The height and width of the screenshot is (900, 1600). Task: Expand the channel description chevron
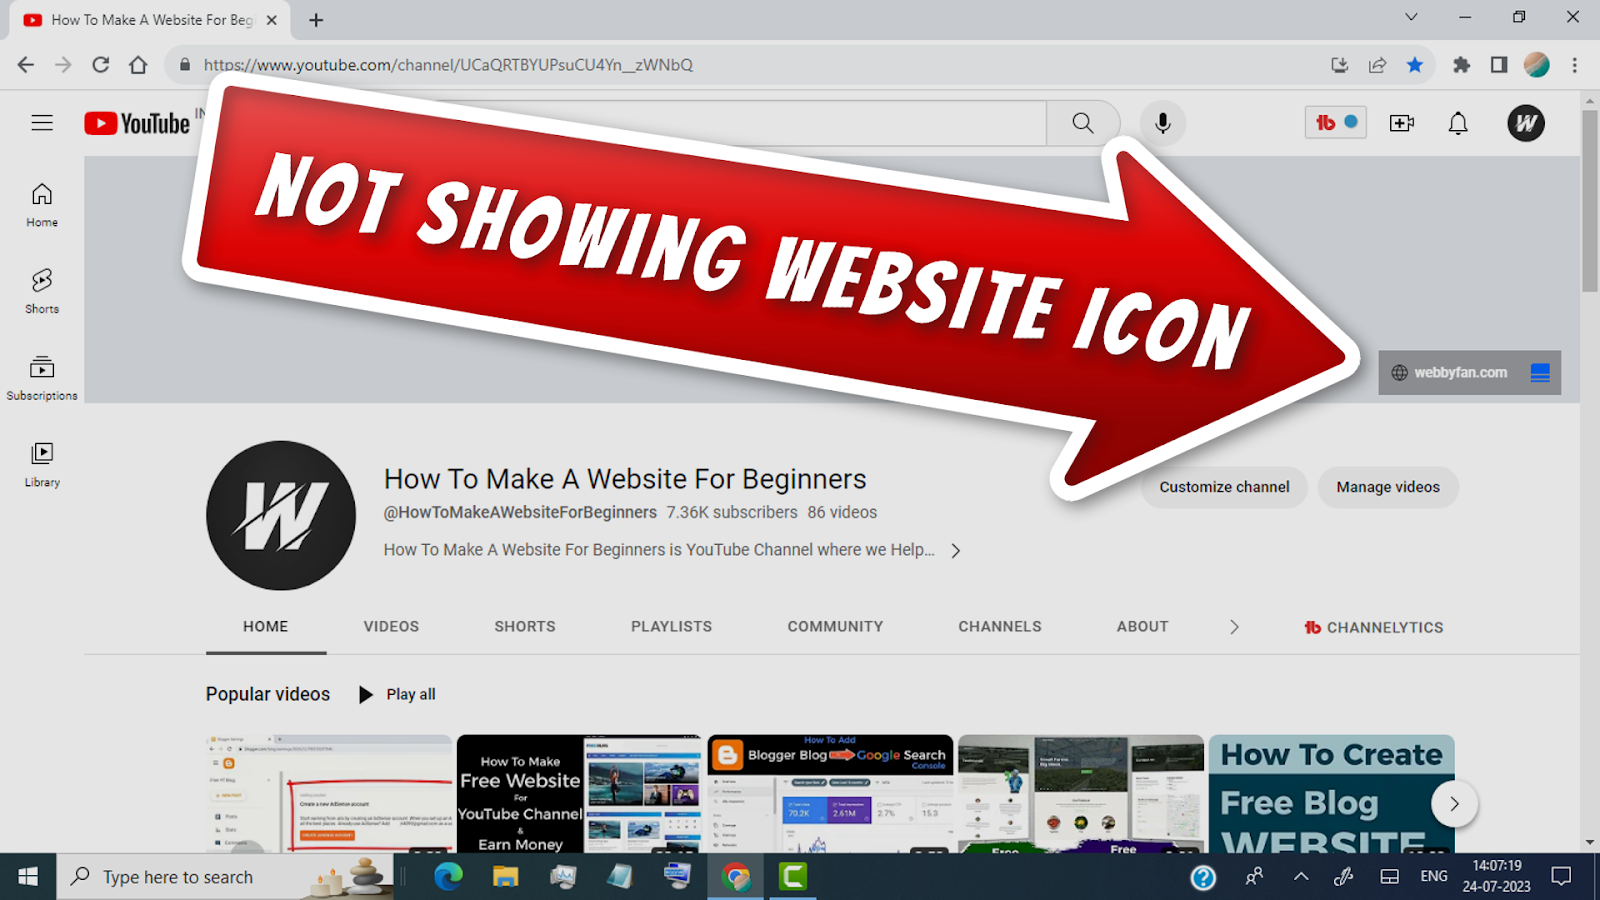coord(956,551)
